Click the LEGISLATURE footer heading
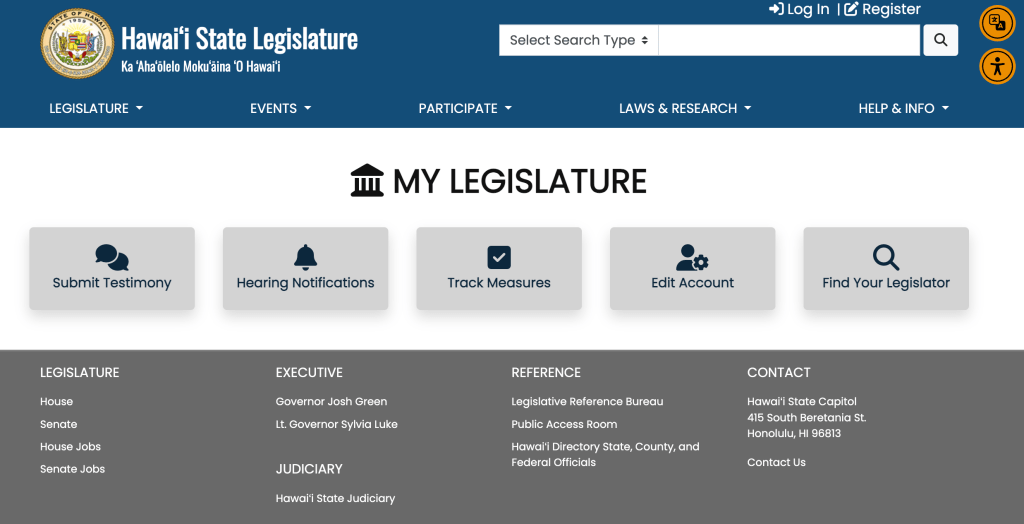The height and width of the screenshot is (524, 1024). pos(80,372)
